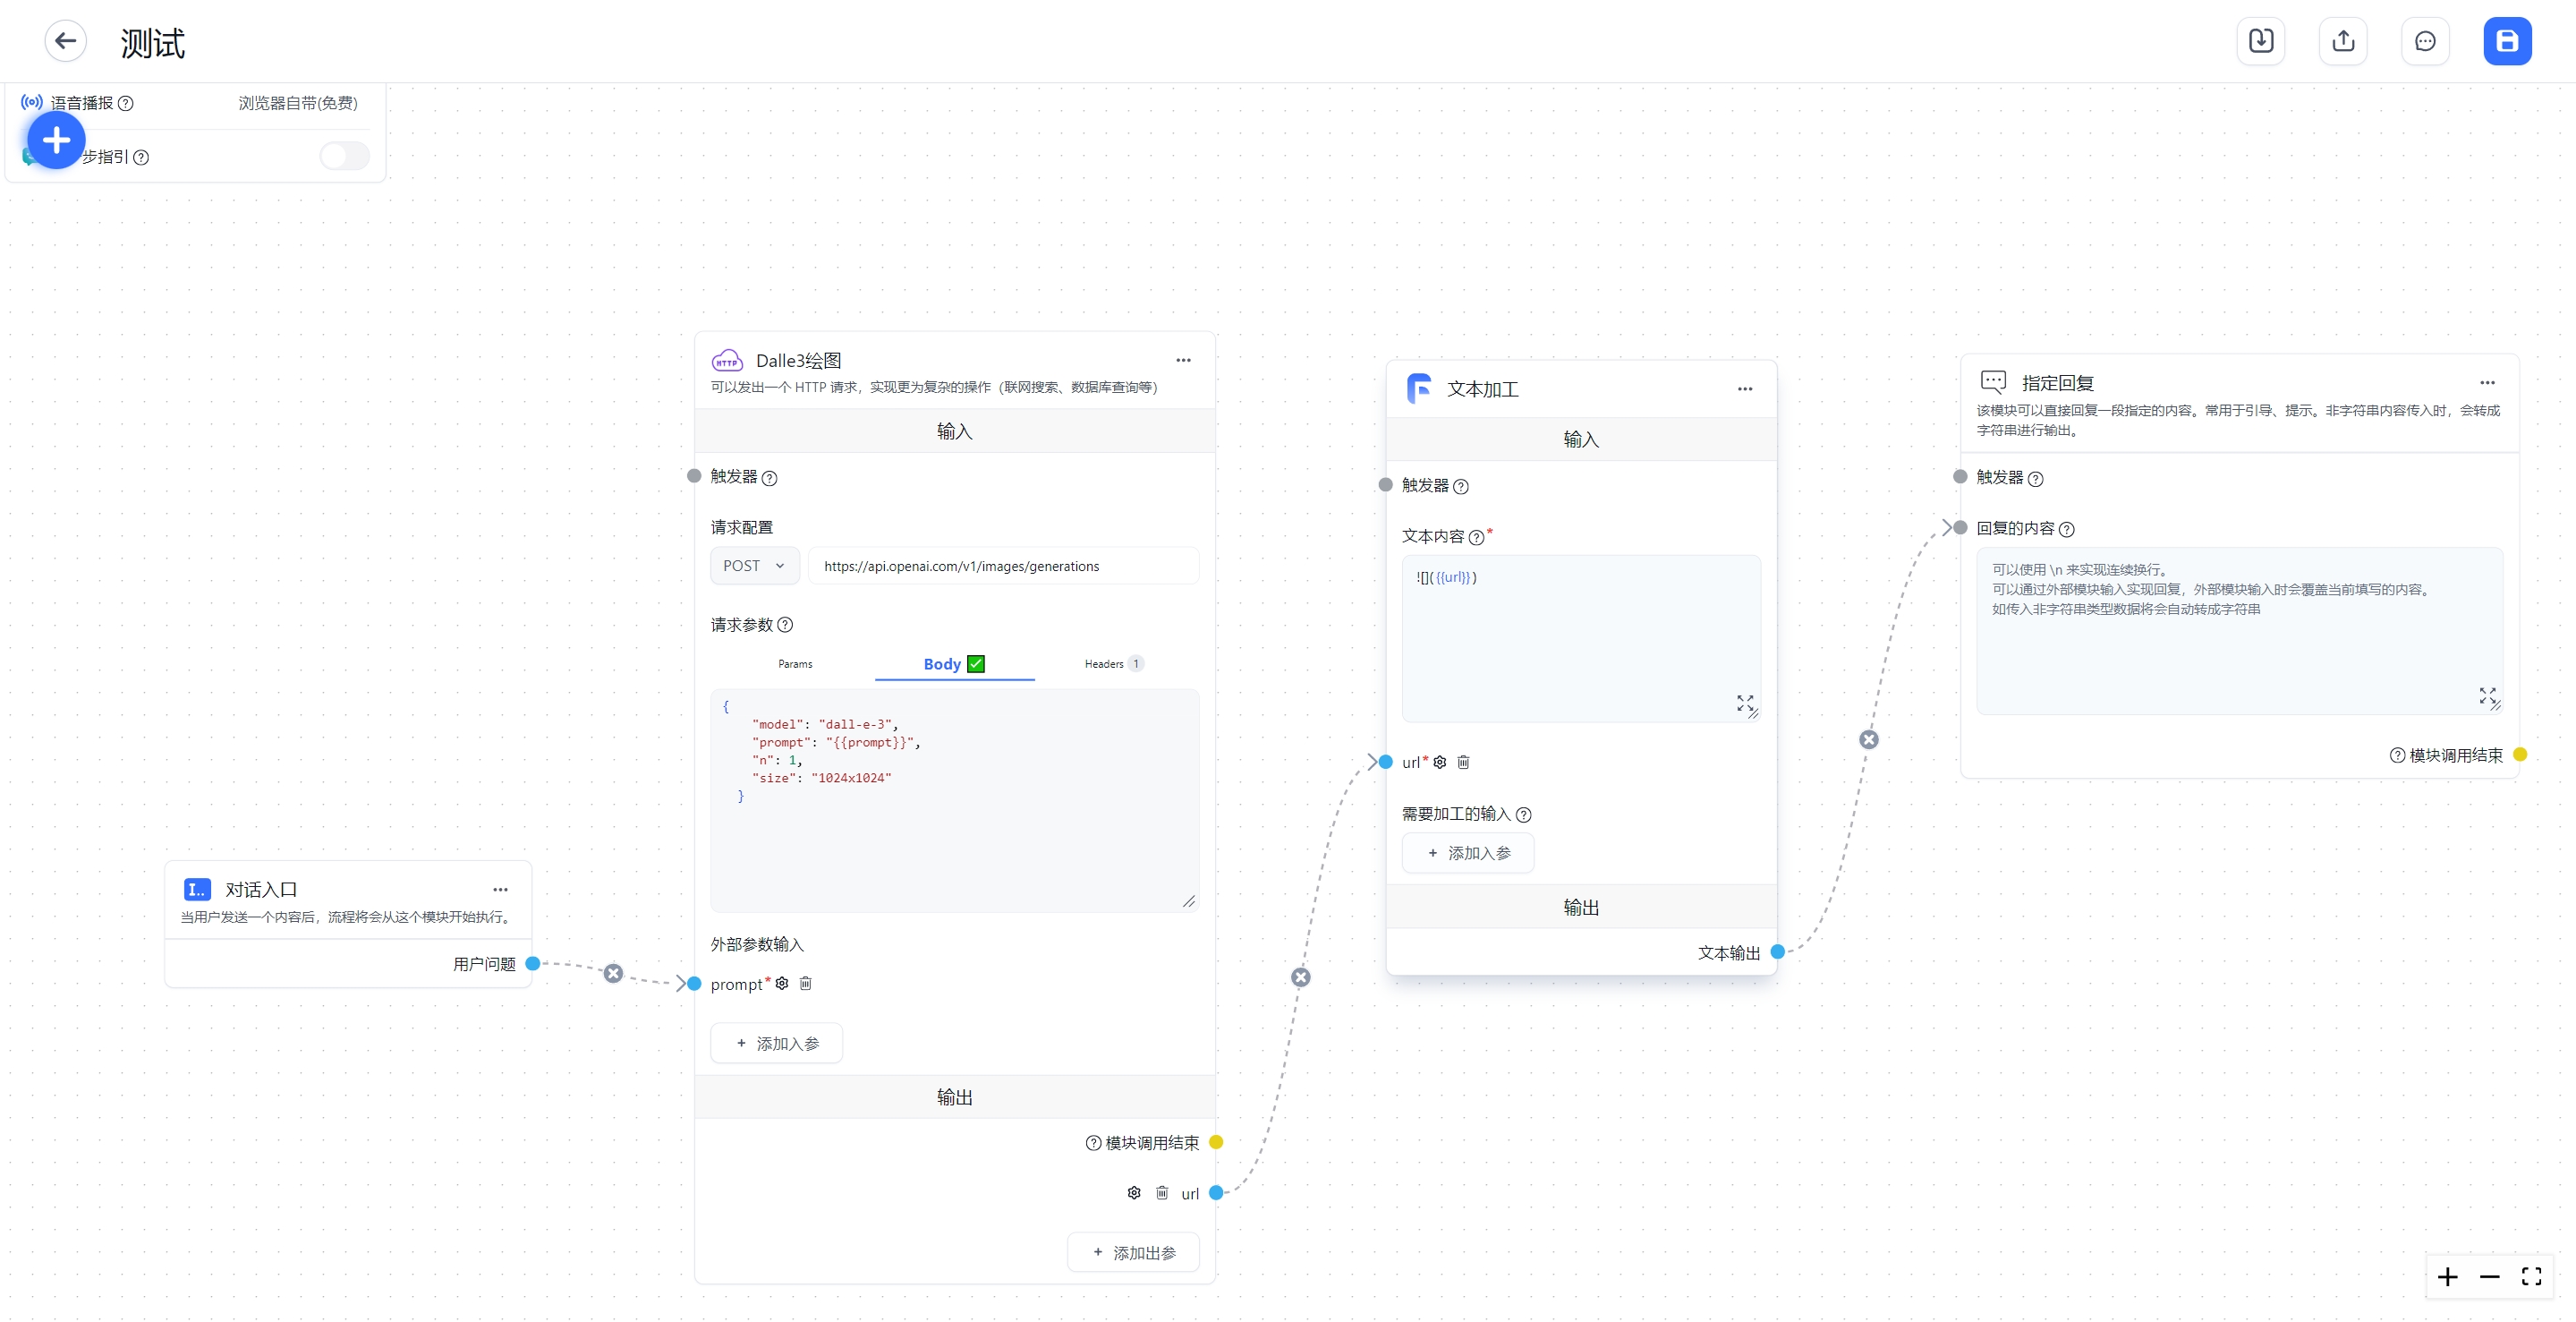The height and width of the screenshot is (1322, 2576).
Task: Open settings gear for url output
Action: (x=1133, y=1192)
